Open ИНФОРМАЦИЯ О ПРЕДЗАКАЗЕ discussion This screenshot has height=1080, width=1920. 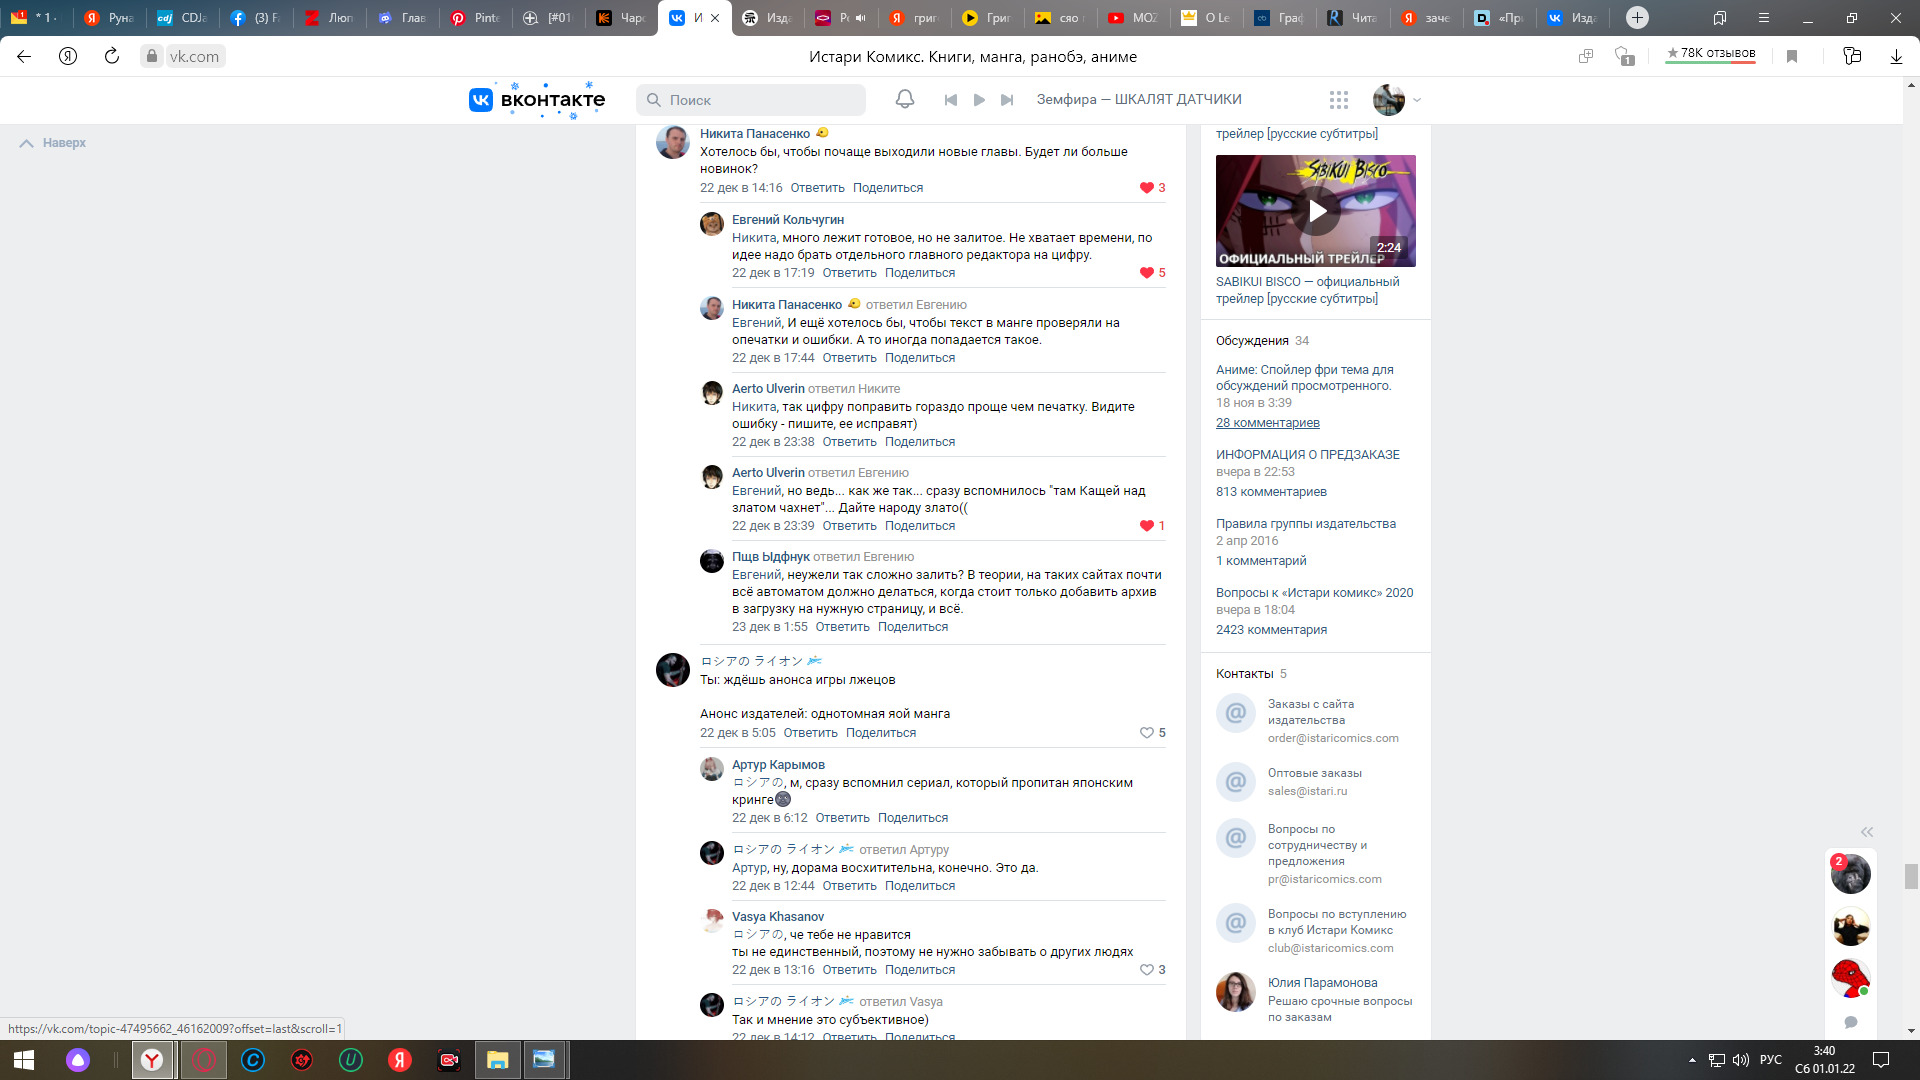(x=1307, y=454)
